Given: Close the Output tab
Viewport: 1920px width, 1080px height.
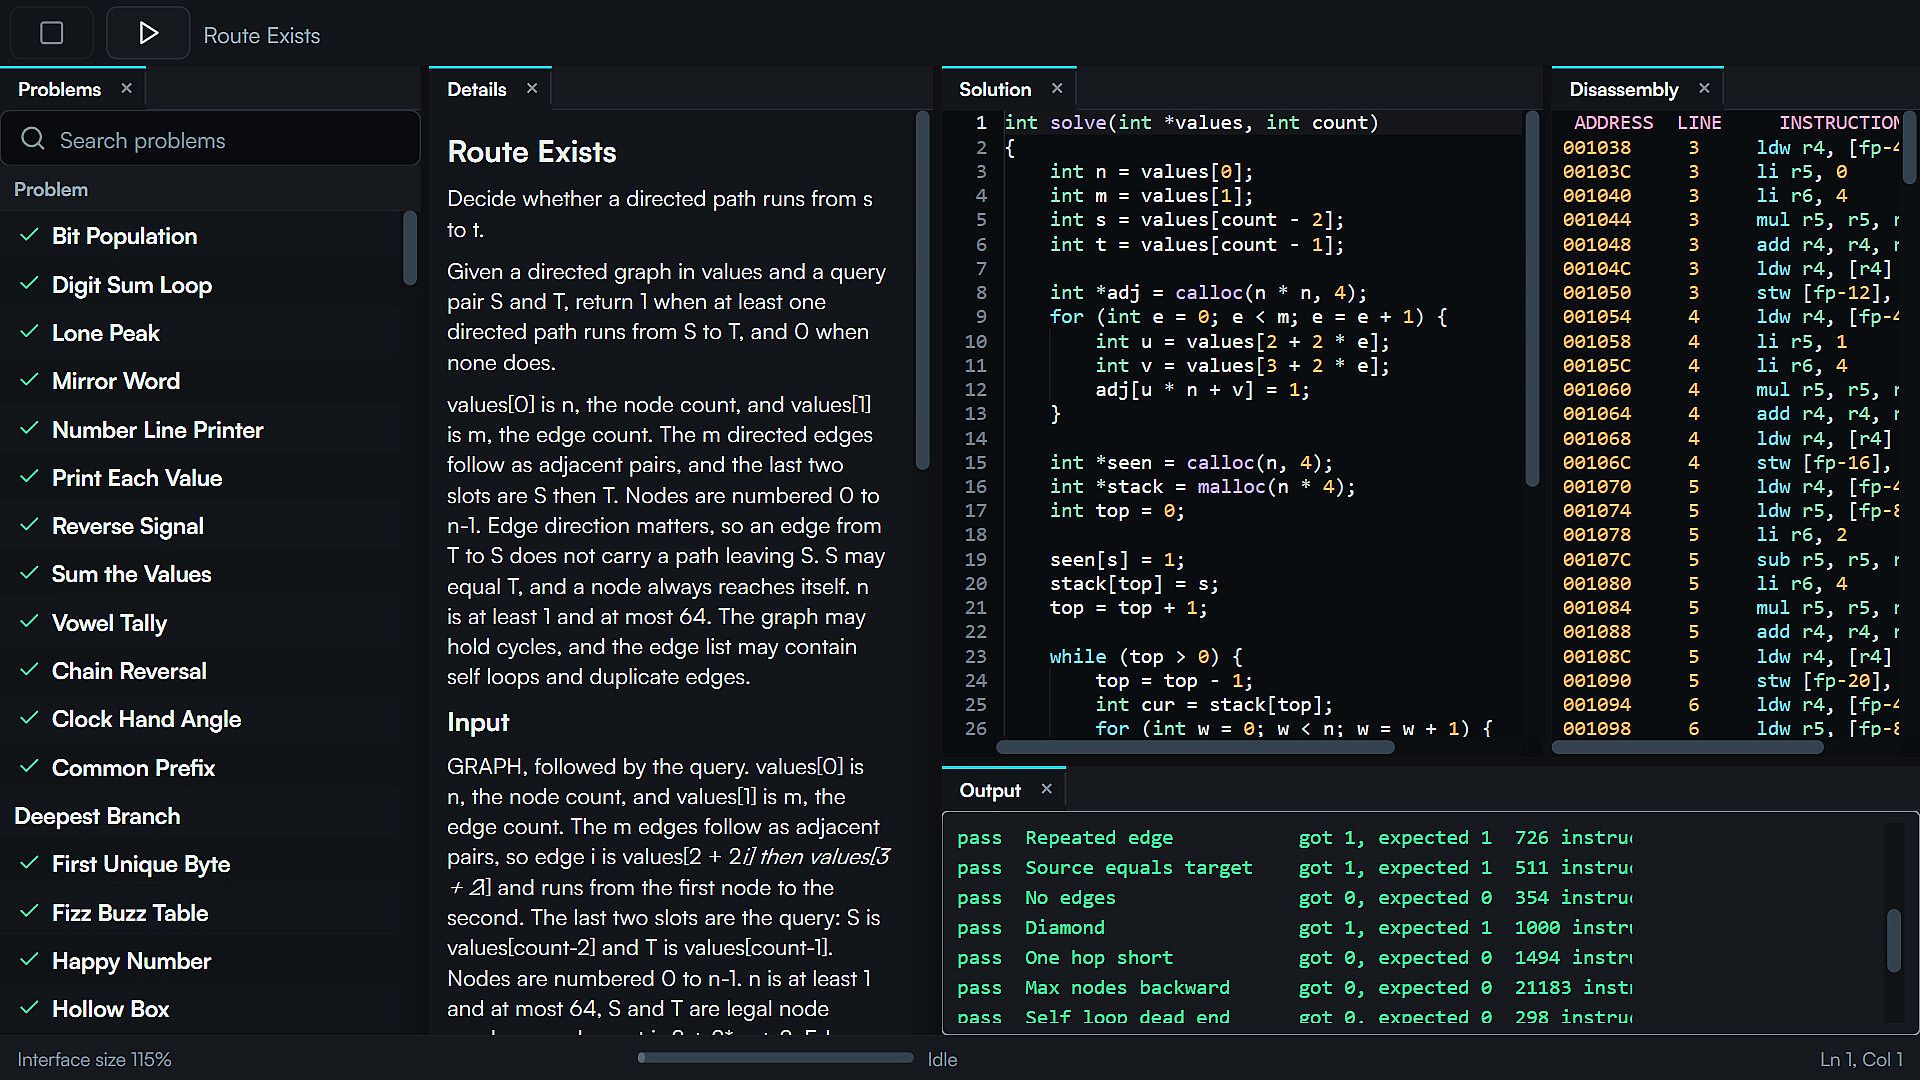Looking at the screenshot, I should (1047, 789).
